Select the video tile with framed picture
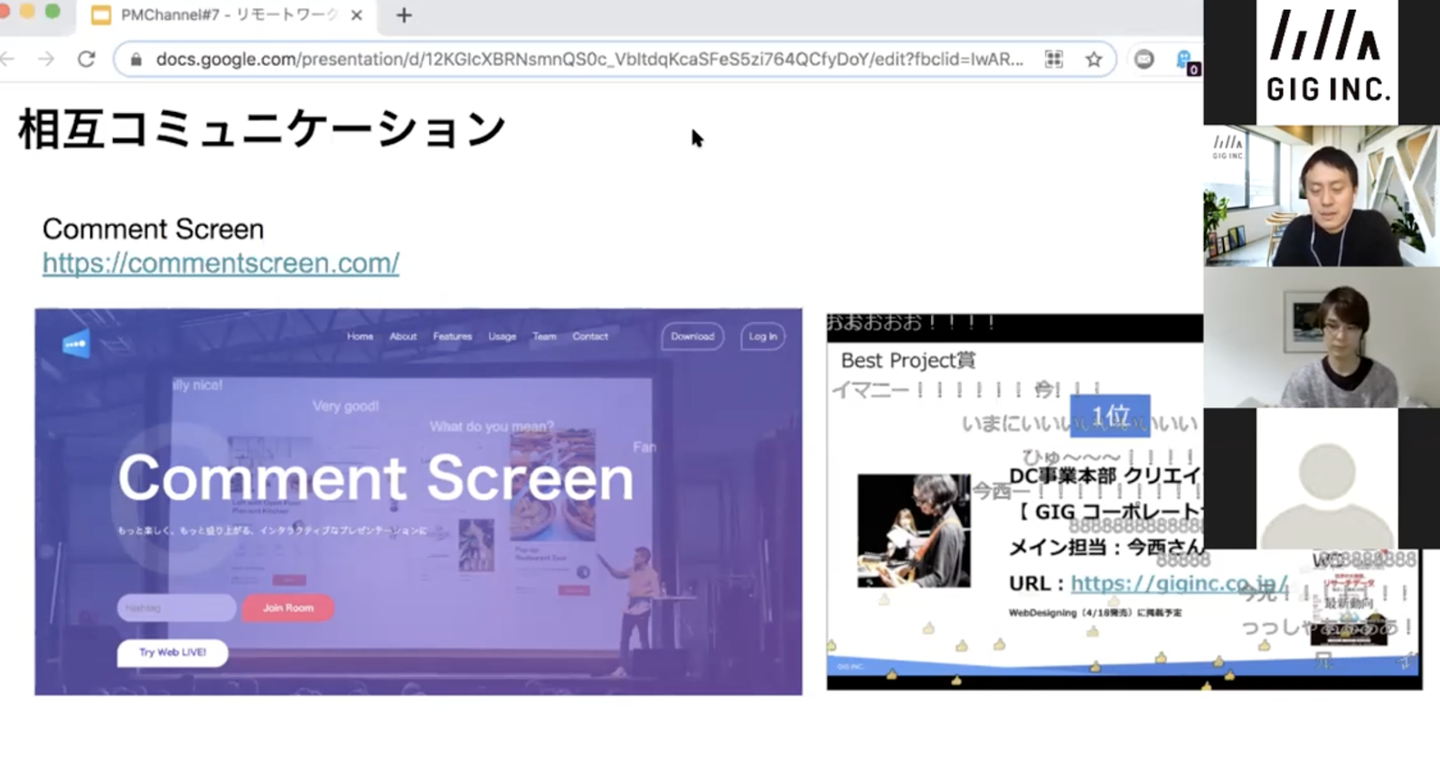The height and width of the screenshot is (767, 1440). click(1321, 337)
